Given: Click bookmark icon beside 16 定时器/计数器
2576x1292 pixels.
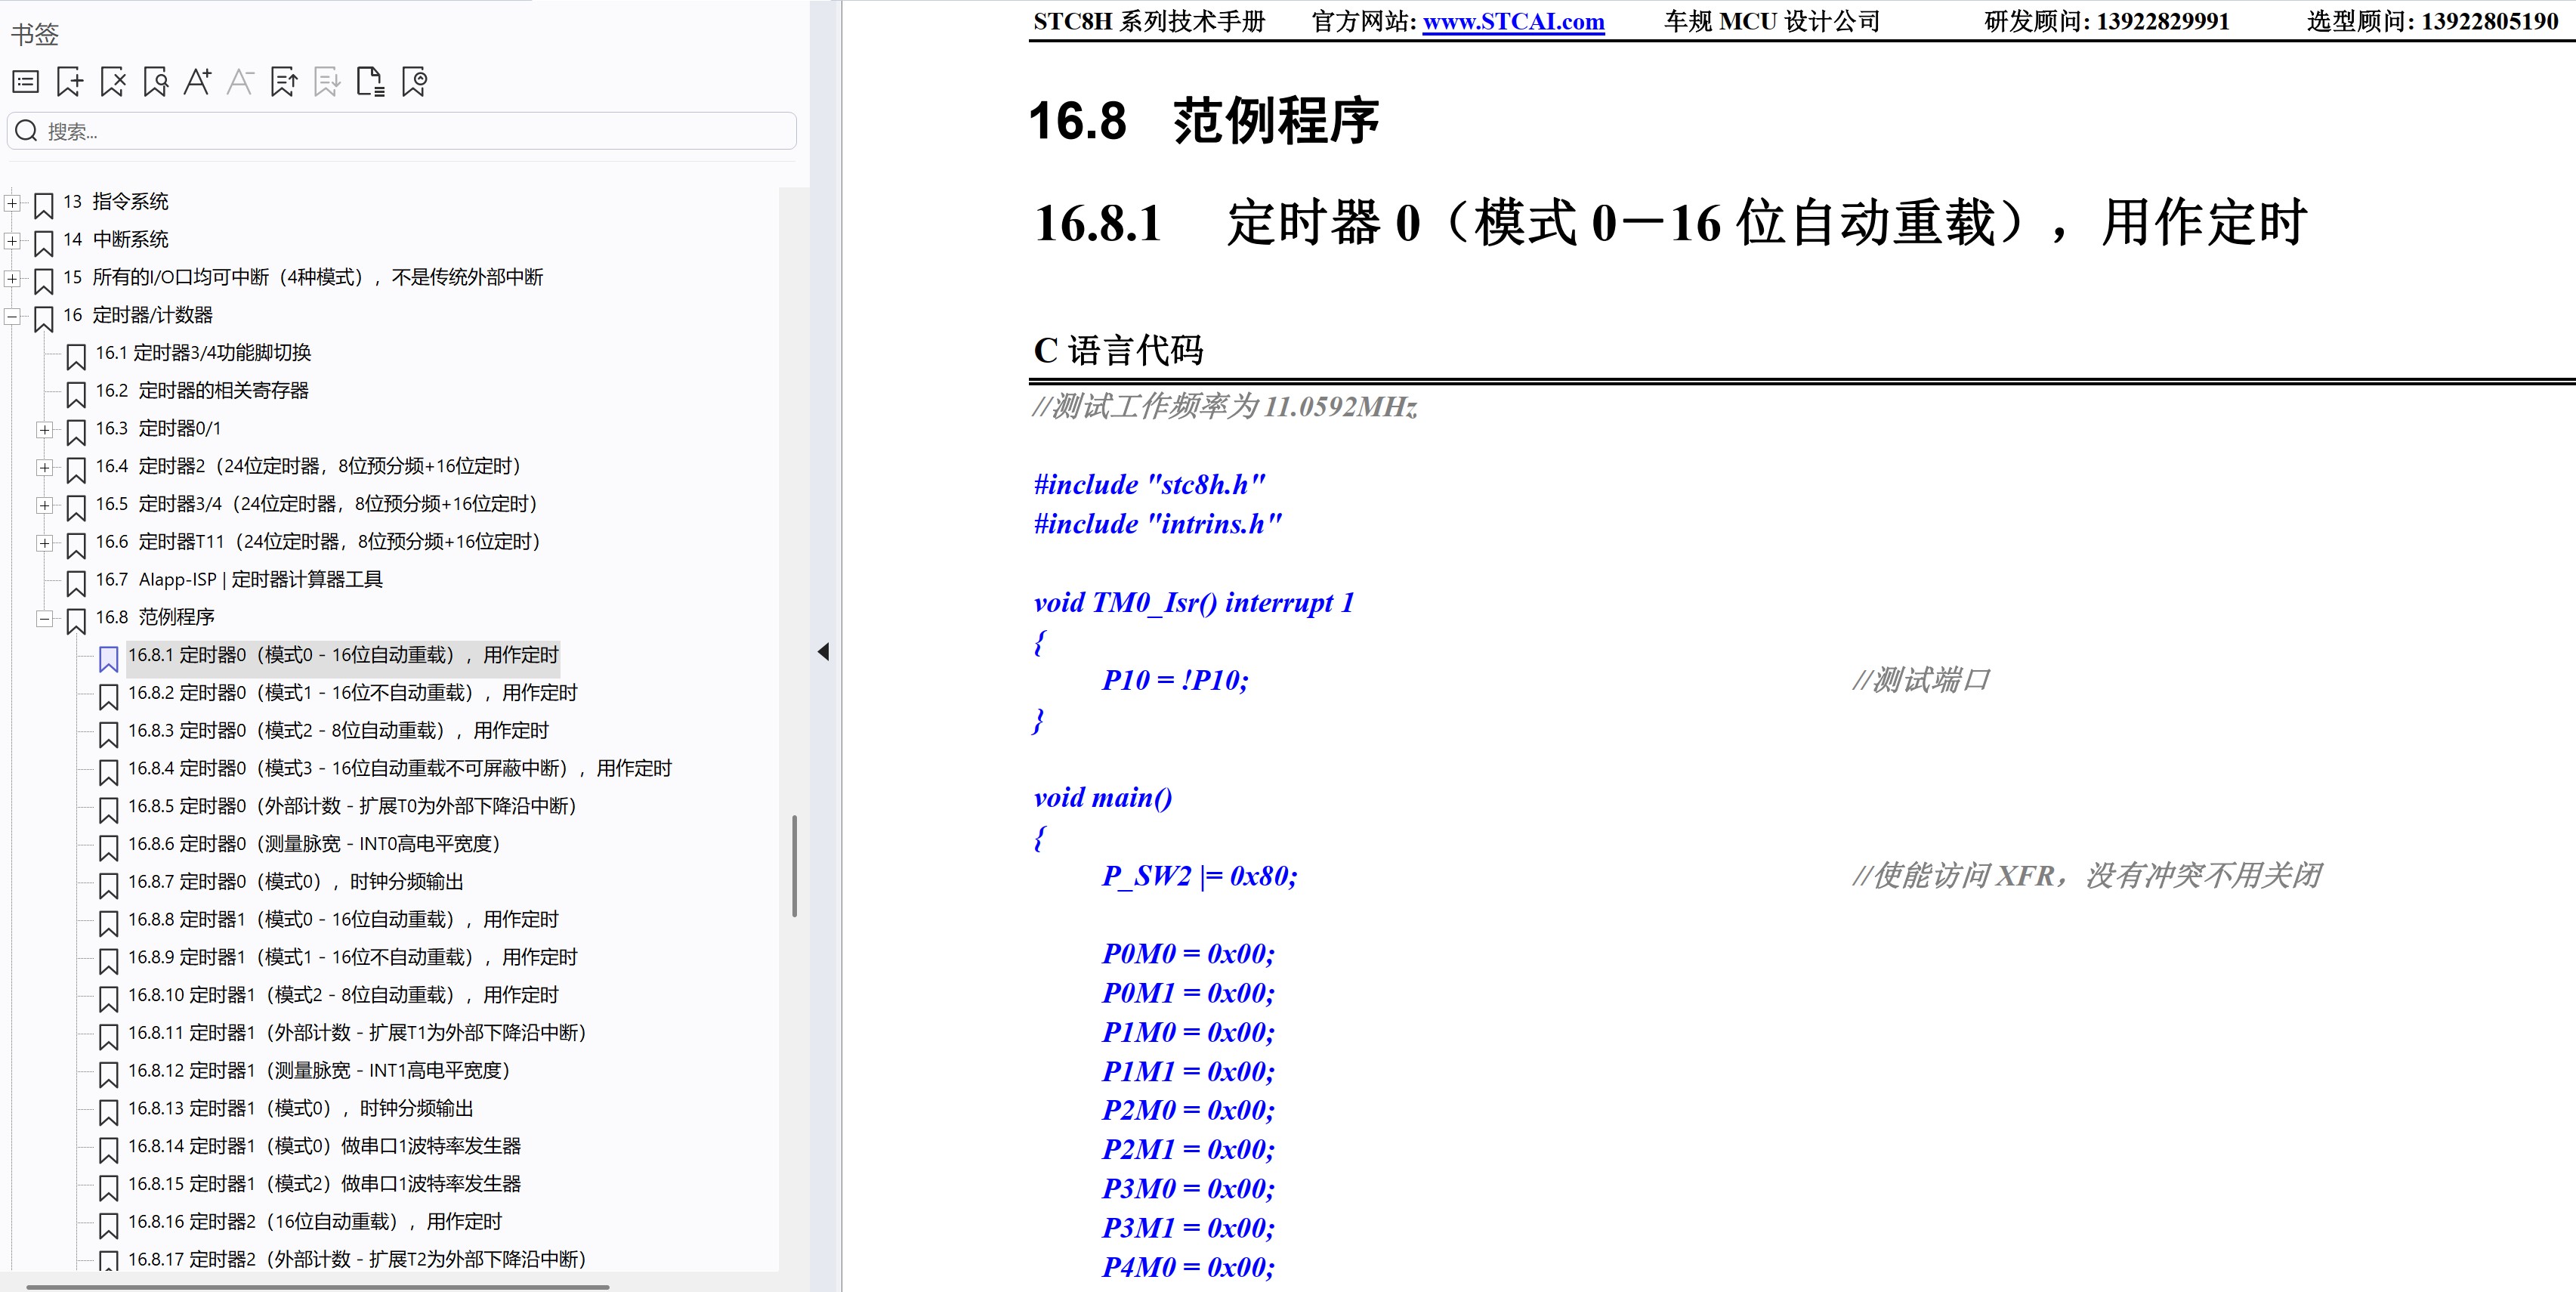Looking at the screenshot, I should tap(44, 319).
